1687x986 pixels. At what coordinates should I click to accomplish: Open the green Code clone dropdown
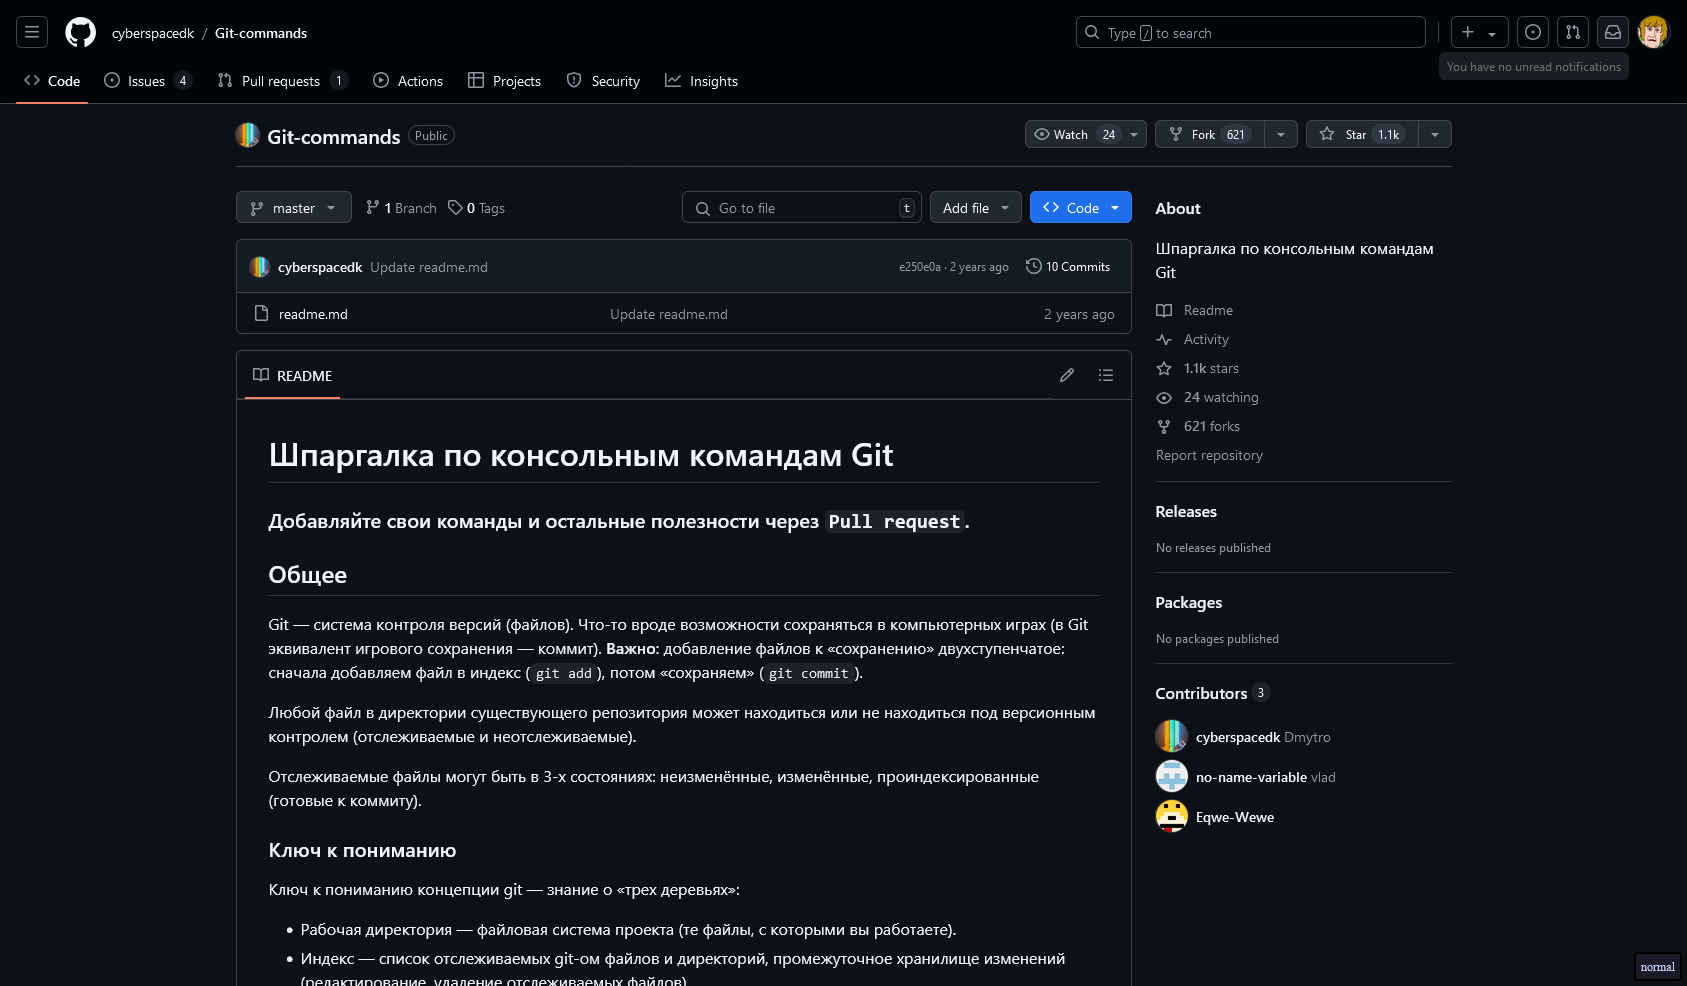click(1081, 207)
